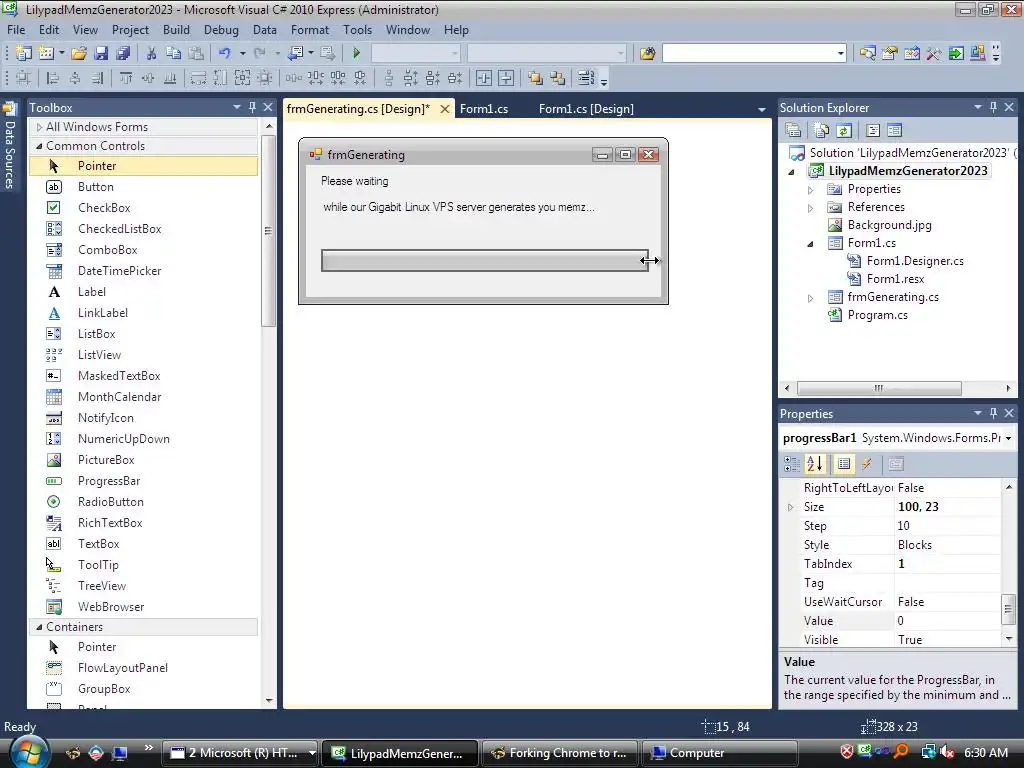Toggle auto-hide pin on Solution Explorer
The image size is (1024, 768).
tap(993, 107)
